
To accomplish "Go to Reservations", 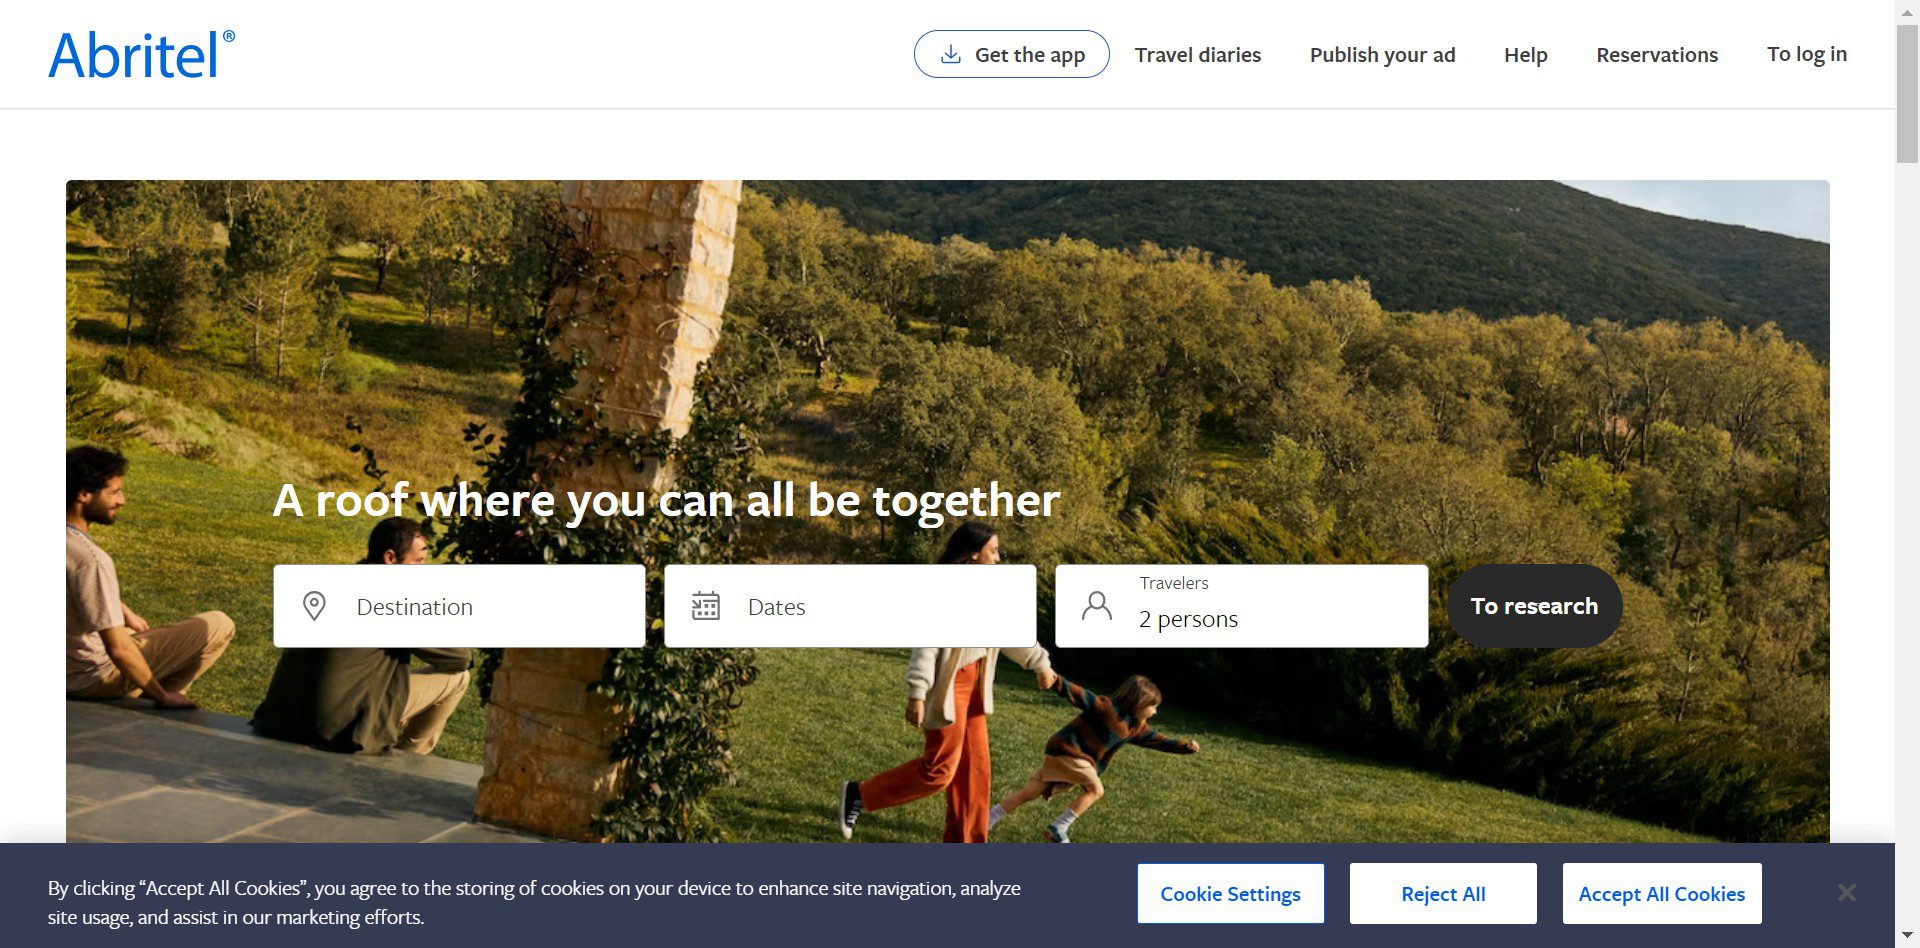I will (x=1656, y=55).
